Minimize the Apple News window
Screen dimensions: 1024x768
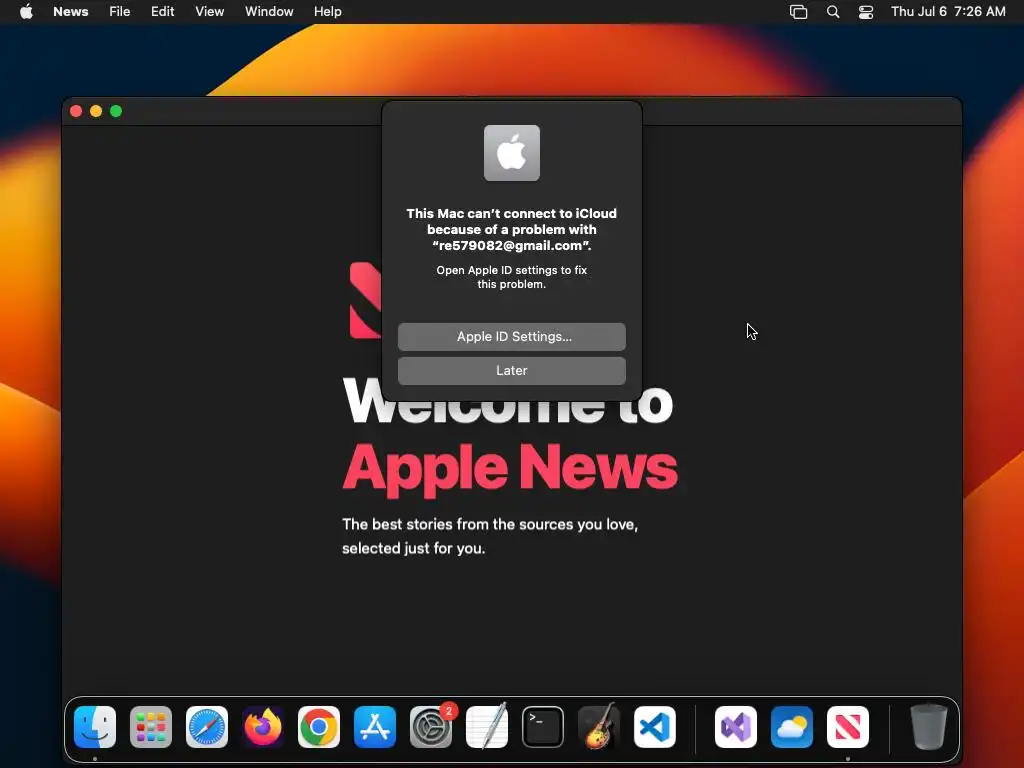tap(96, 111)
